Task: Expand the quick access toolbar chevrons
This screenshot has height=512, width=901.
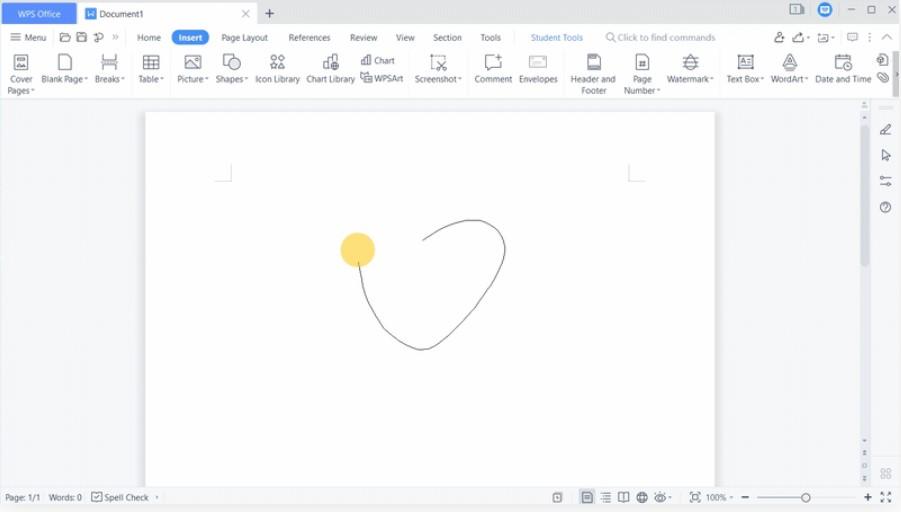Action: click(x=115, y=37)
